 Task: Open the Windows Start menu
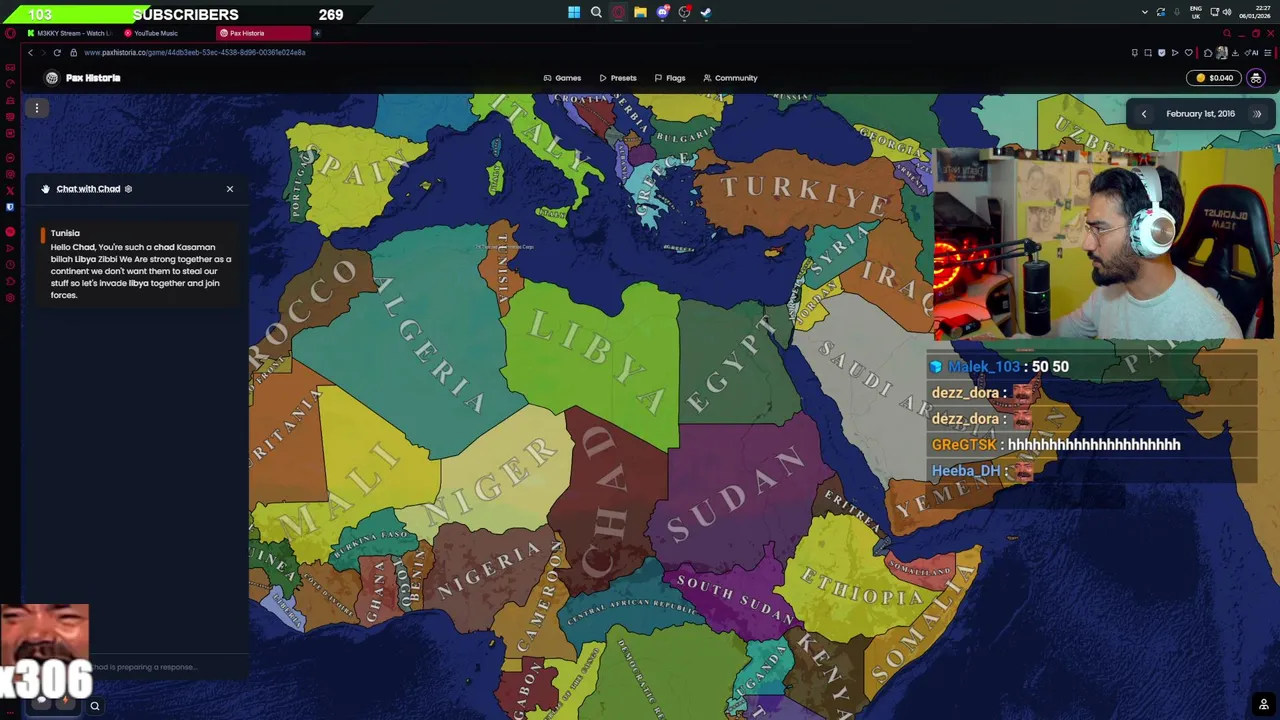click(574, 13)
